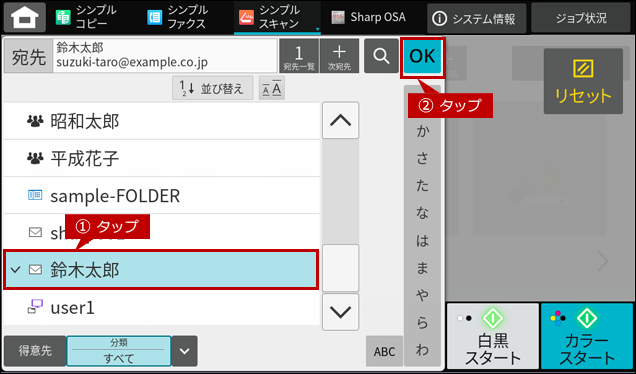The image size is (636, 374).
Task: Select the 平成花子 group entry
Action: click(x=162, y=158)
